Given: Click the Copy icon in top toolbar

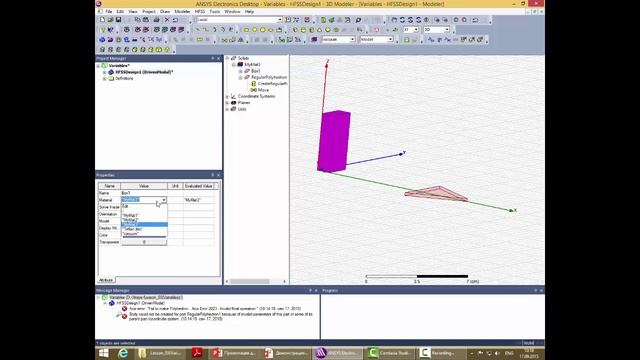Looking at the screenshot, I should 138,20.
